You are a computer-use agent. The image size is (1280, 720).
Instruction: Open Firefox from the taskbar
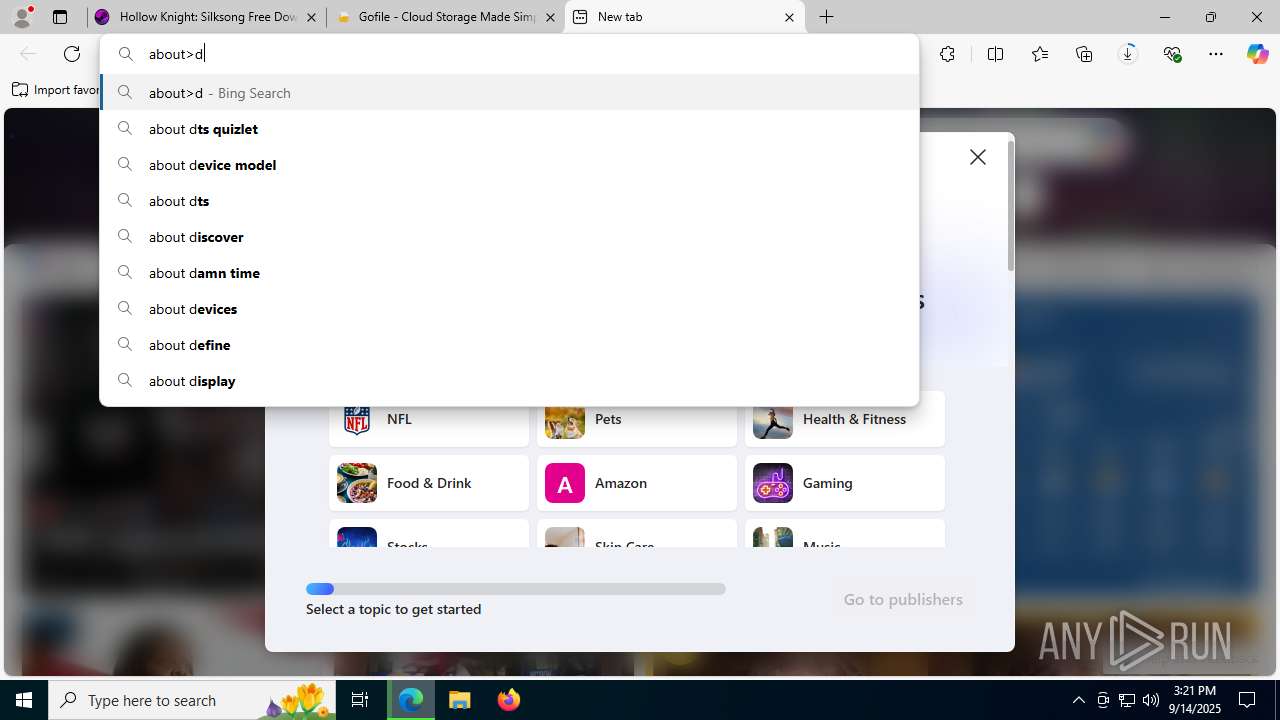[x=509, y=700]
